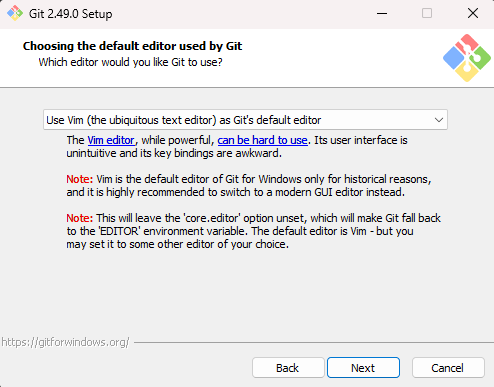494x387 pixels.
Task: Go to the previous step with the Back button
Action: (288, 368)
